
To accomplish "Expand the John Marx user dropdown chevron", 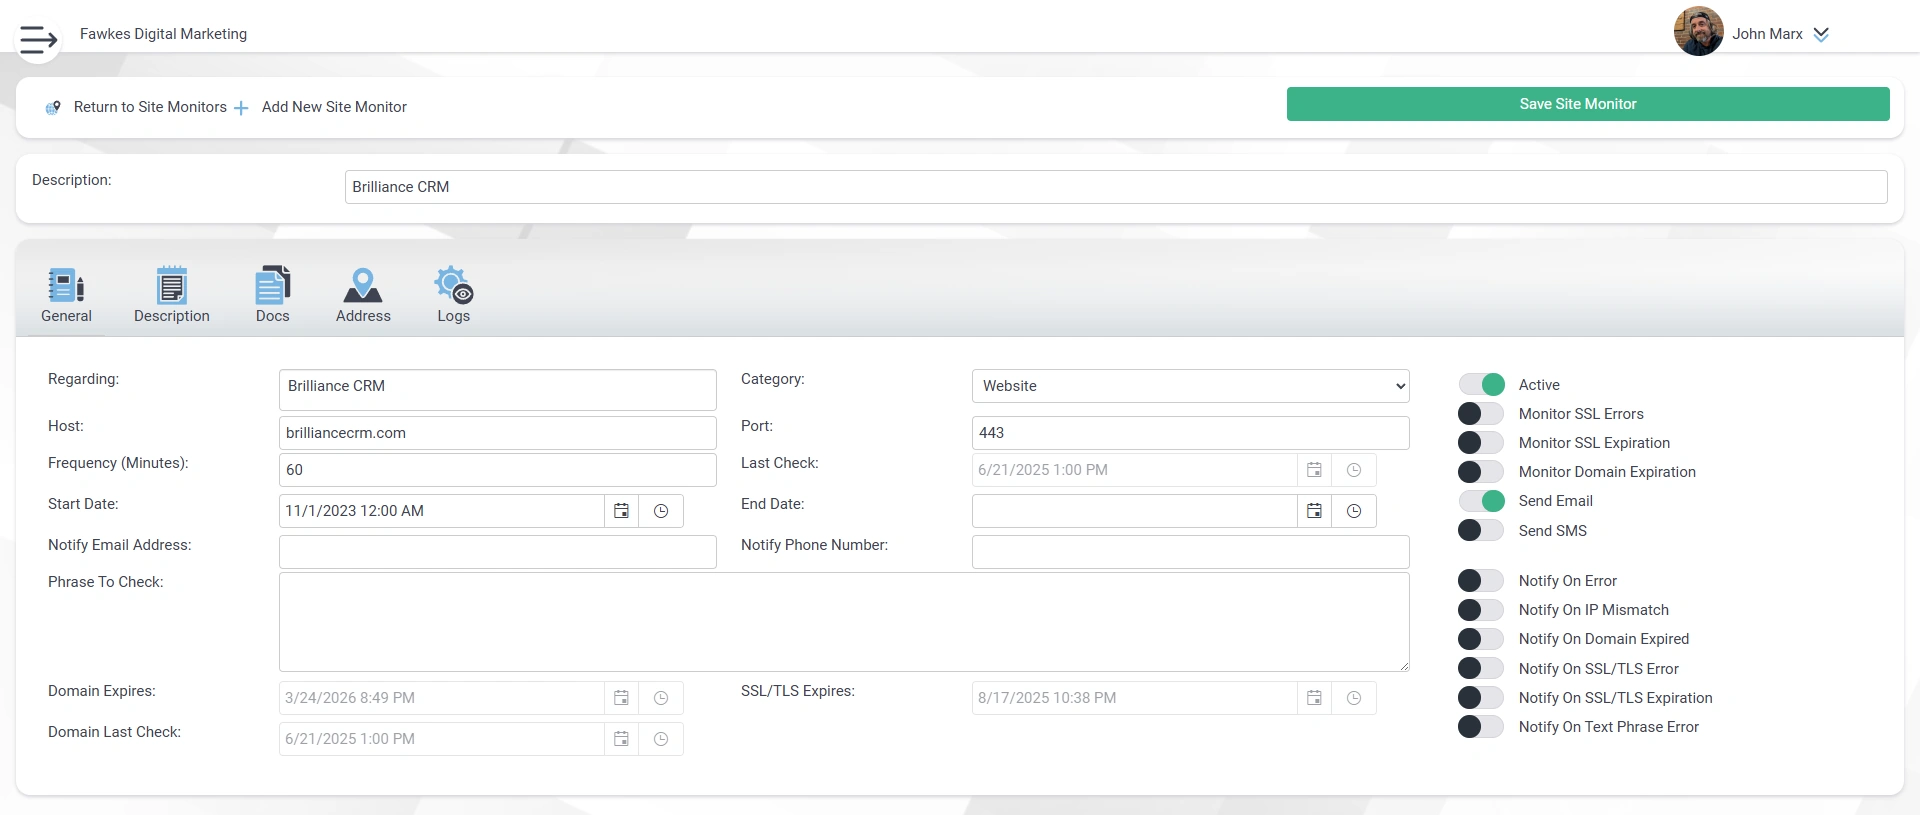I will click(x=1821, y=34).
